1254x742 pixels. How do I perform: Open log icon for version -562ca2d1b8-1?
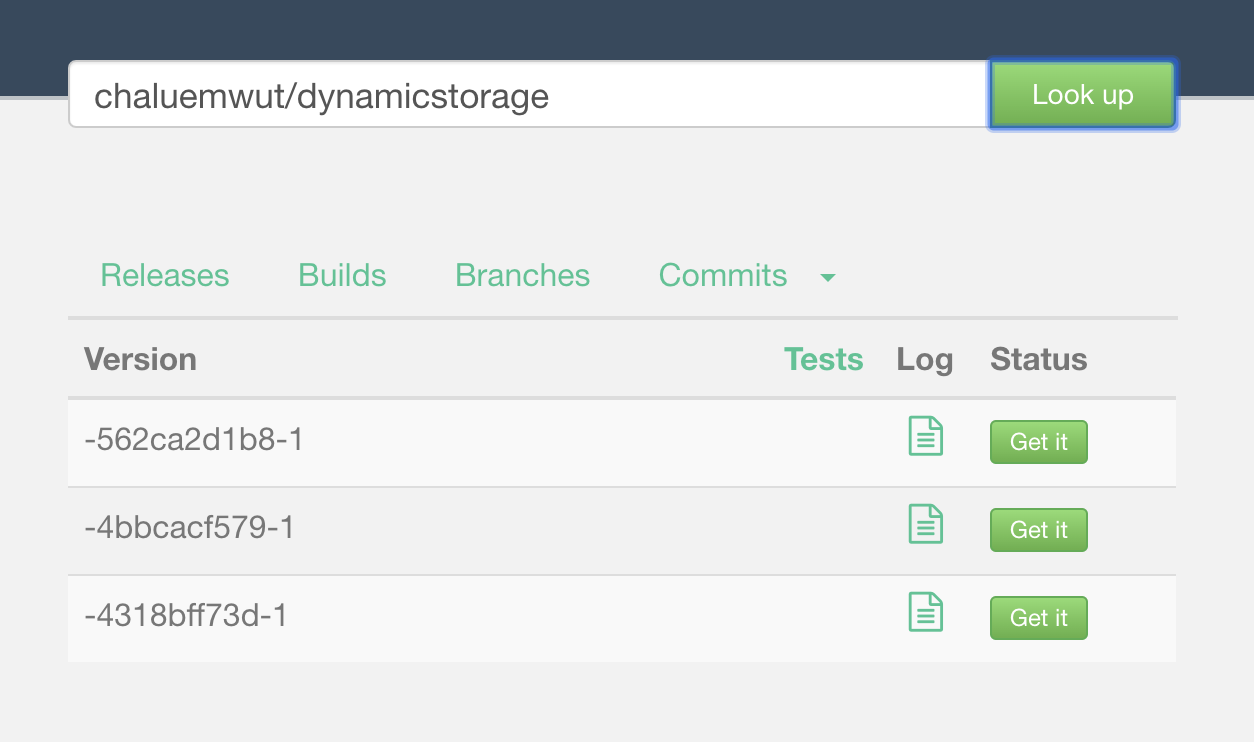[925, 436]
